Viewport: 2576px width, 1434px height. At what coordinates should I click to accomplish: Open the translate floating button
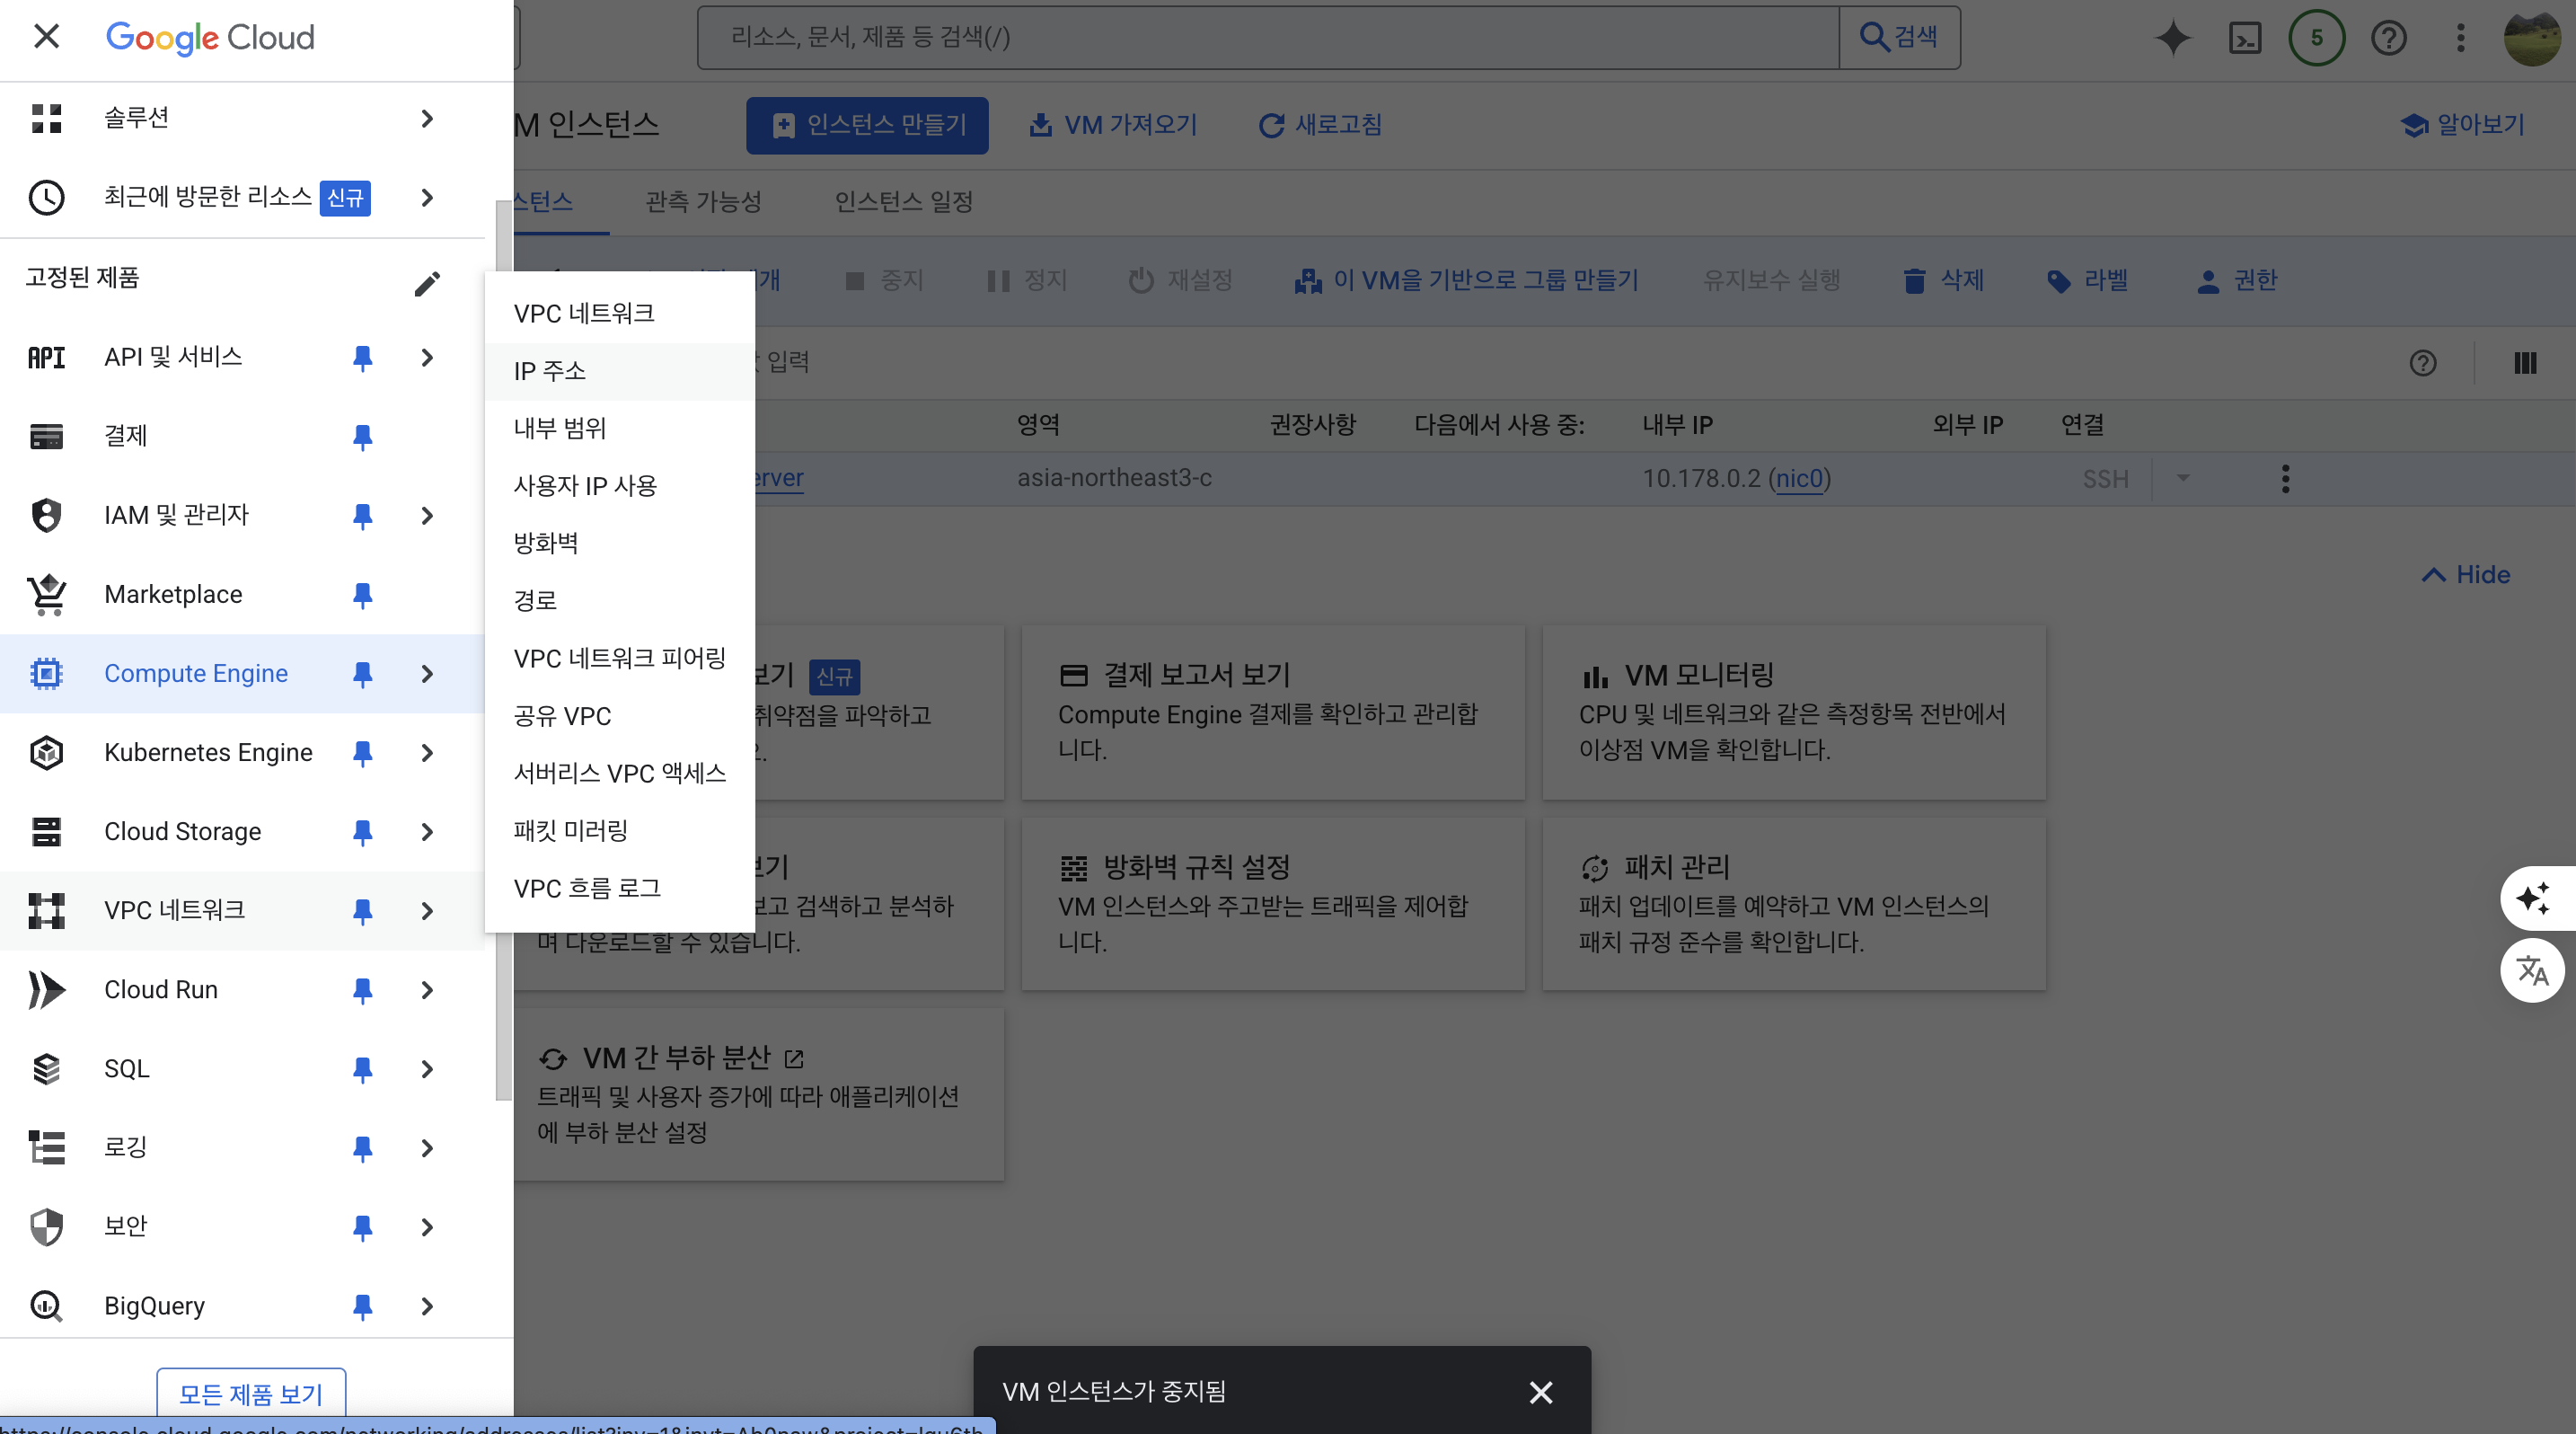(x=2531, y=970)
